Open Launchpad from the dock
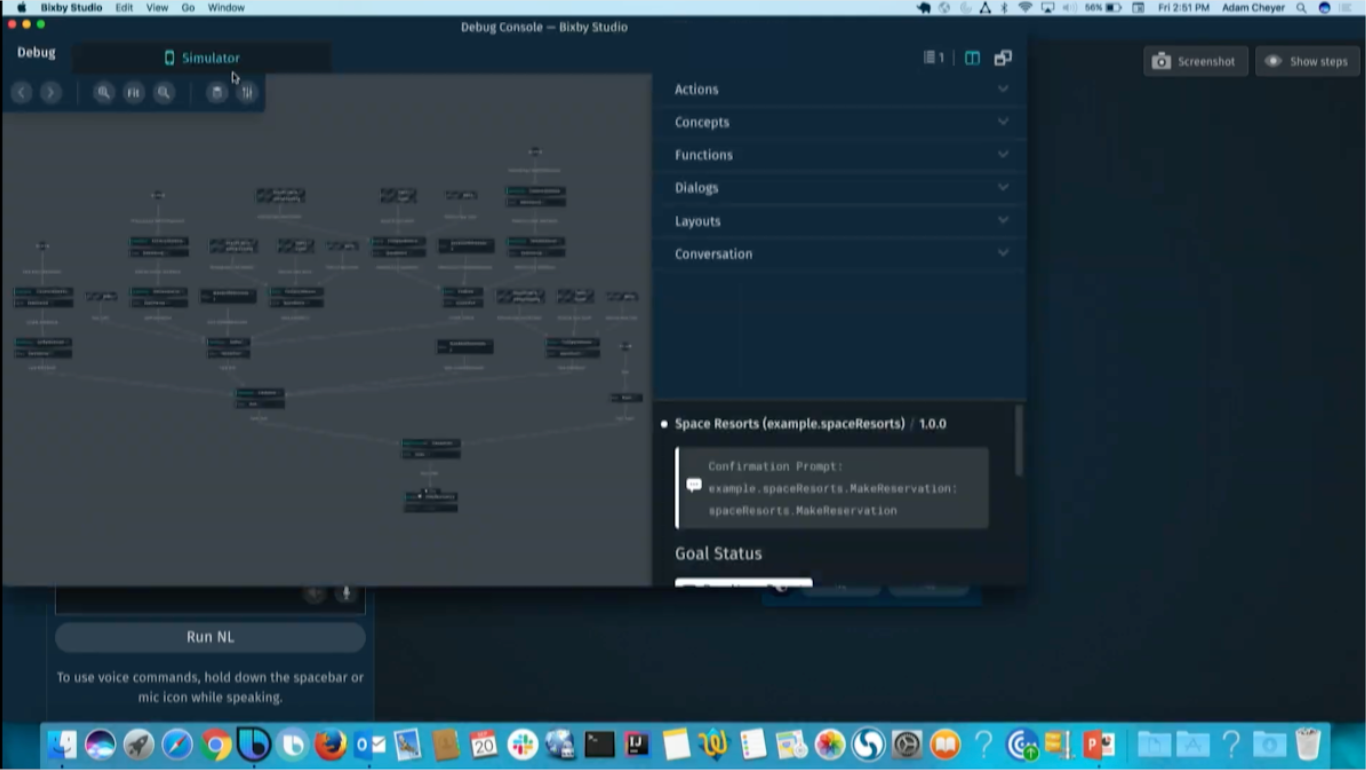 pos(139,744)
